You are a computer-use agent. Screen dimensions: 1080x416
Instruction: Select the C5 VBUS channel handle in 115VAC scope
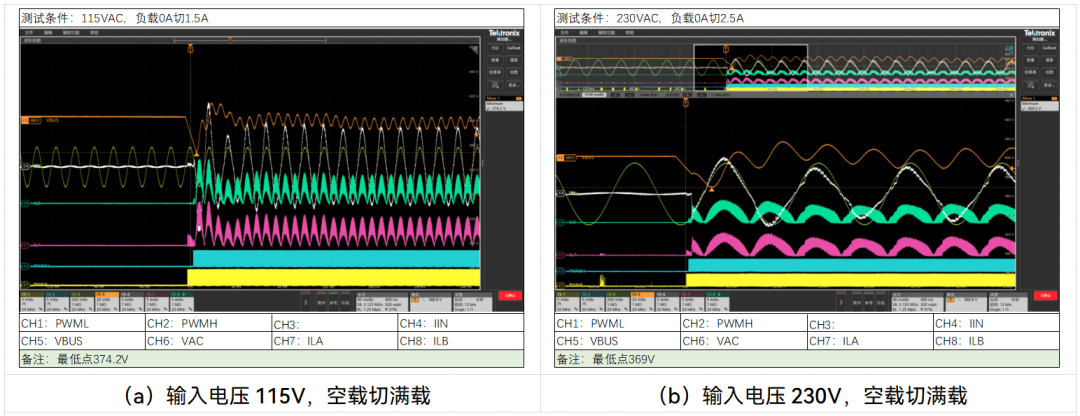click(x=32, y=121)
